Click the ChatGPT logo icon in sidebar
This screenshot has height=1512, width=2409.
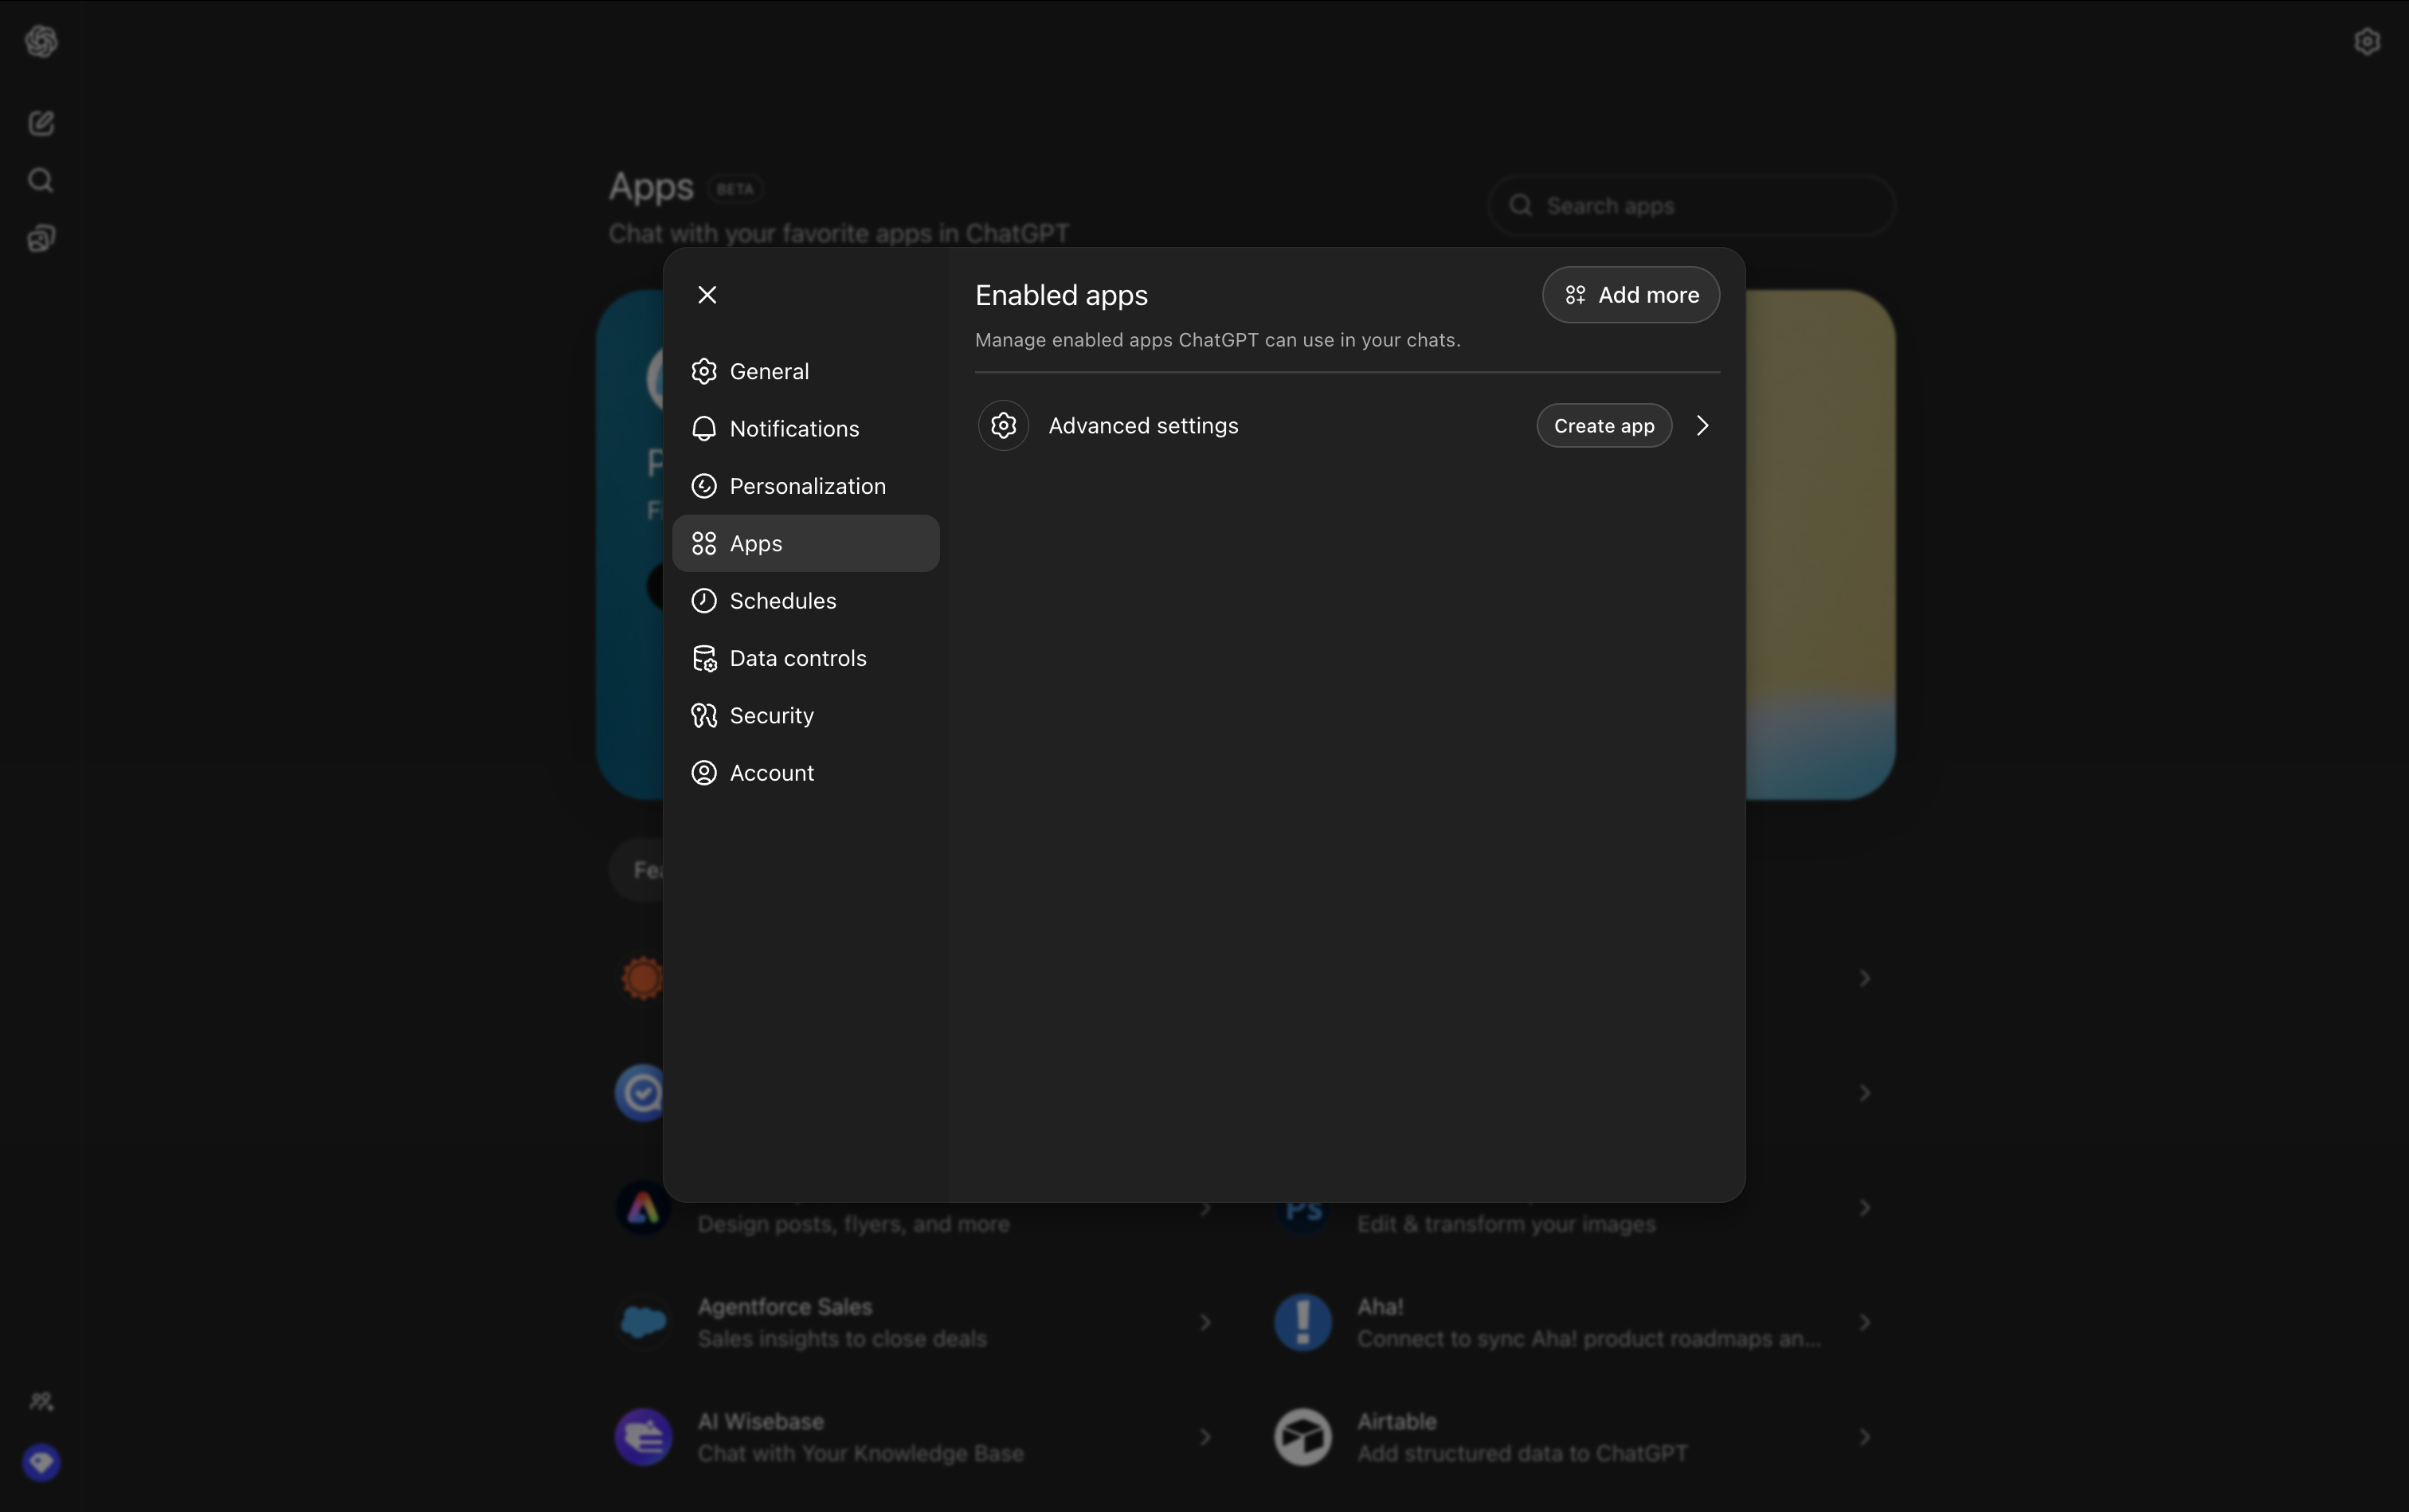41,42
